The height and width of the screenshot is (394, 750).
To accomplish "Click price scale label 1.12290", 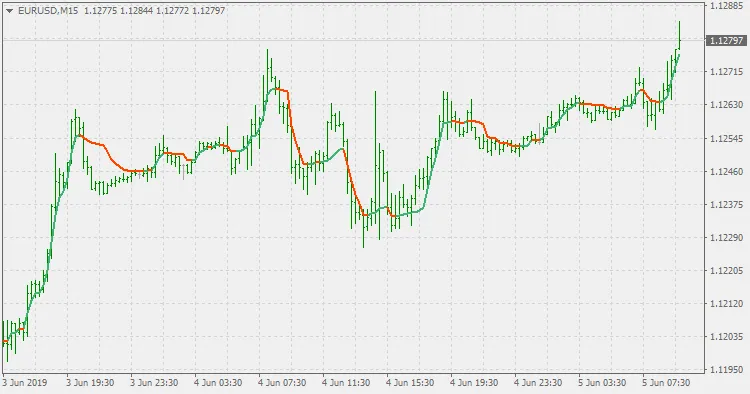I will 726,238.
